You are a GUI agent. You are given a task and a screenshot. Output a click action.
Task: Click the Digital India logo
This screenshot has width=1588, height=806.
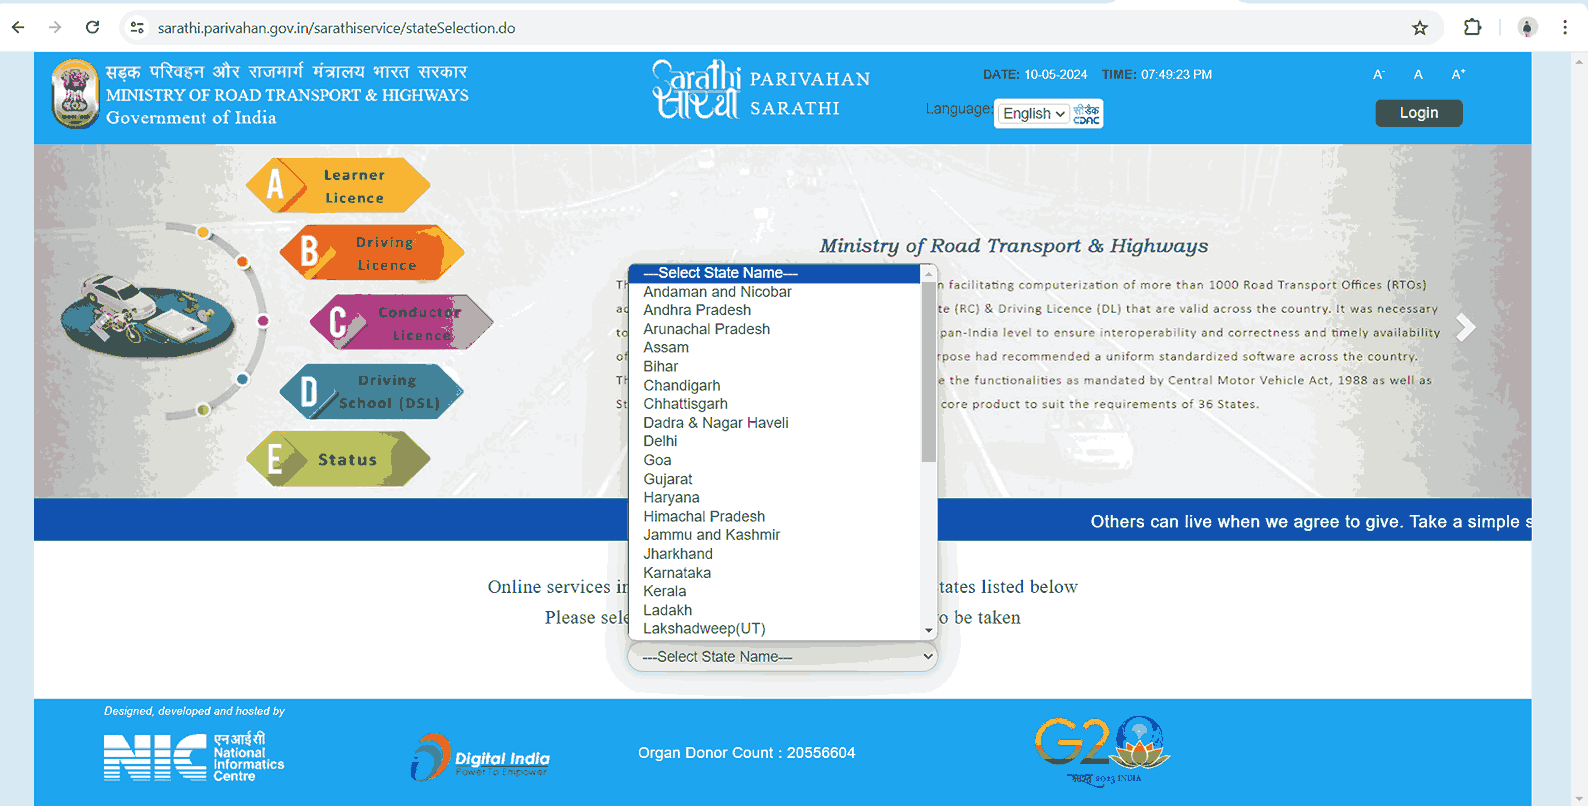[x=480, y=757]
